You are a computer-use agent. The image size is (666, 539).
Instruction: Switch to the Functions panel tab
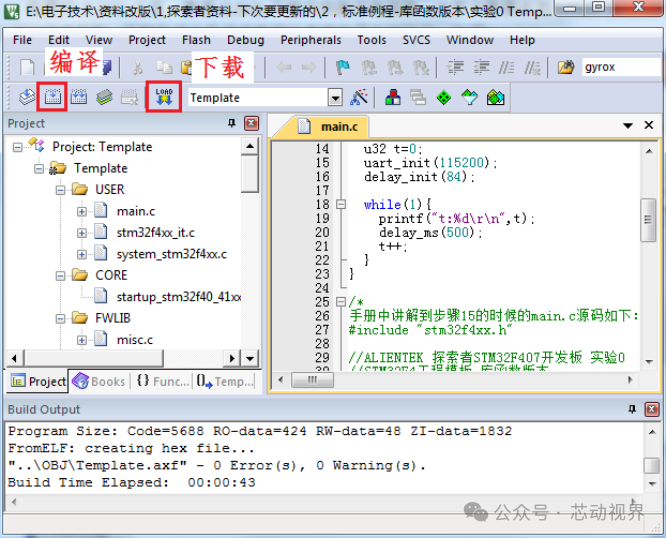click(163, 381)
